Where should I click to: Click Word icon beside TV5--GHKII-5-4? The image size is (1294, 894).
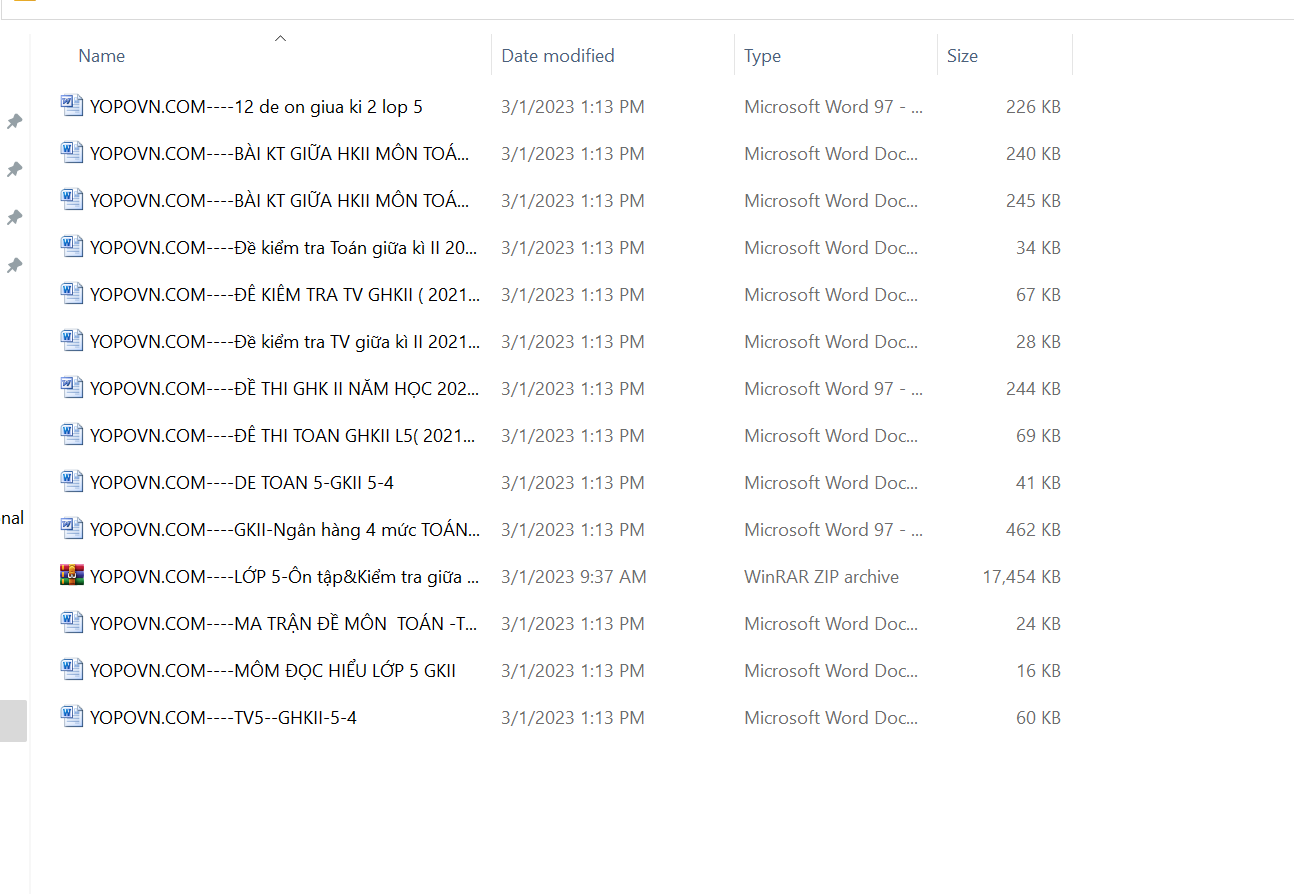coord(72,716)
